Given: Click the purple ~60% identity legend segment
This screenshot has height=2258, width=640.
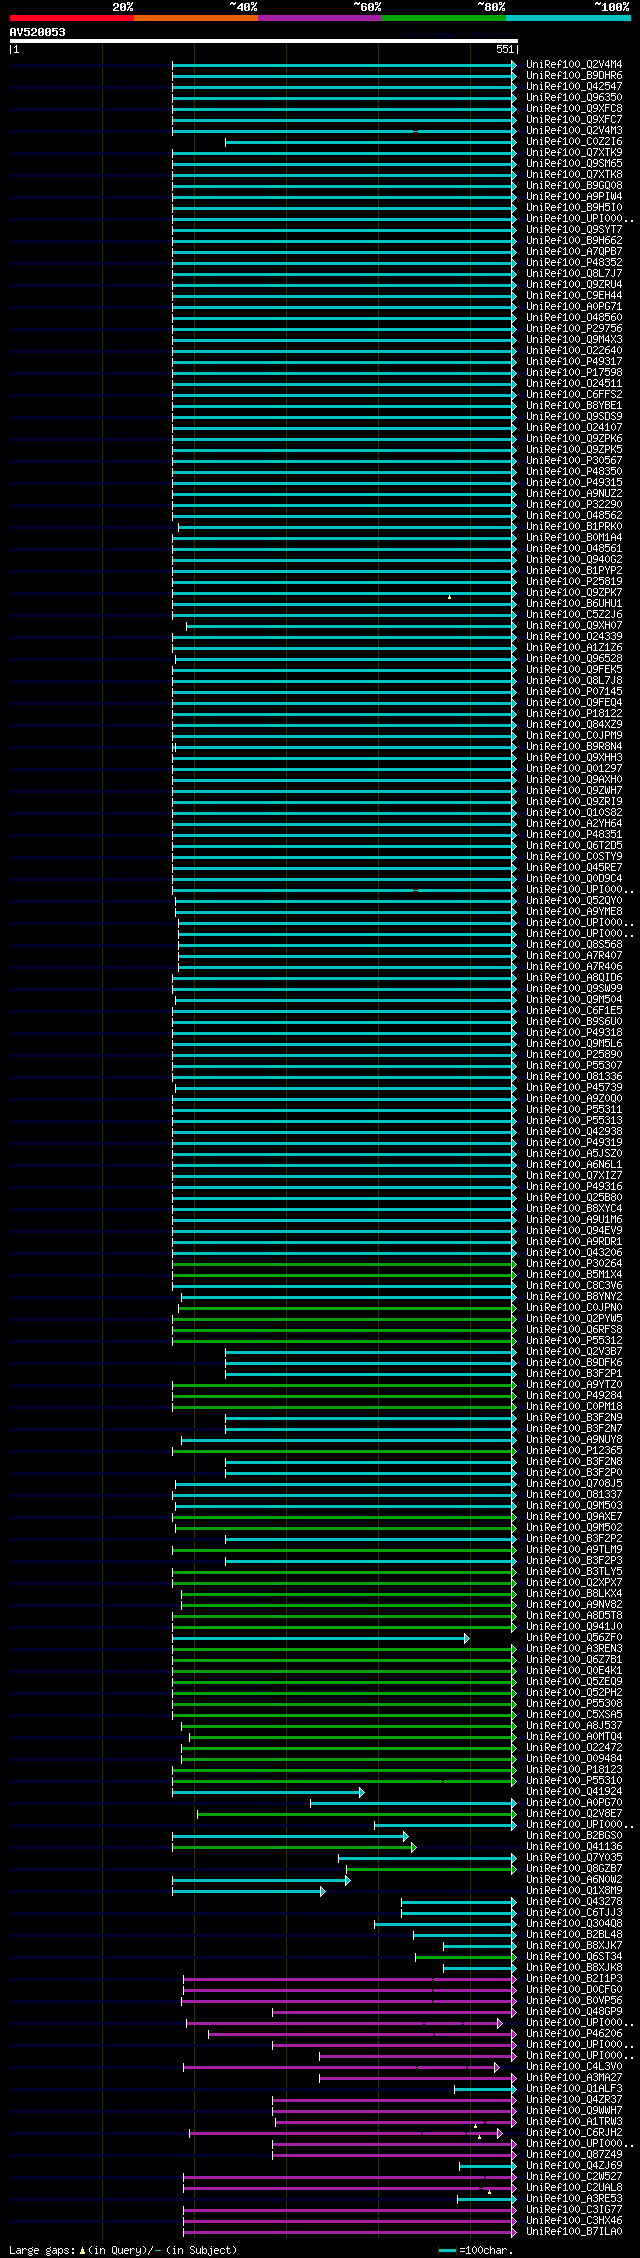Looking at the screenshot, I should (x=319, y=18).
